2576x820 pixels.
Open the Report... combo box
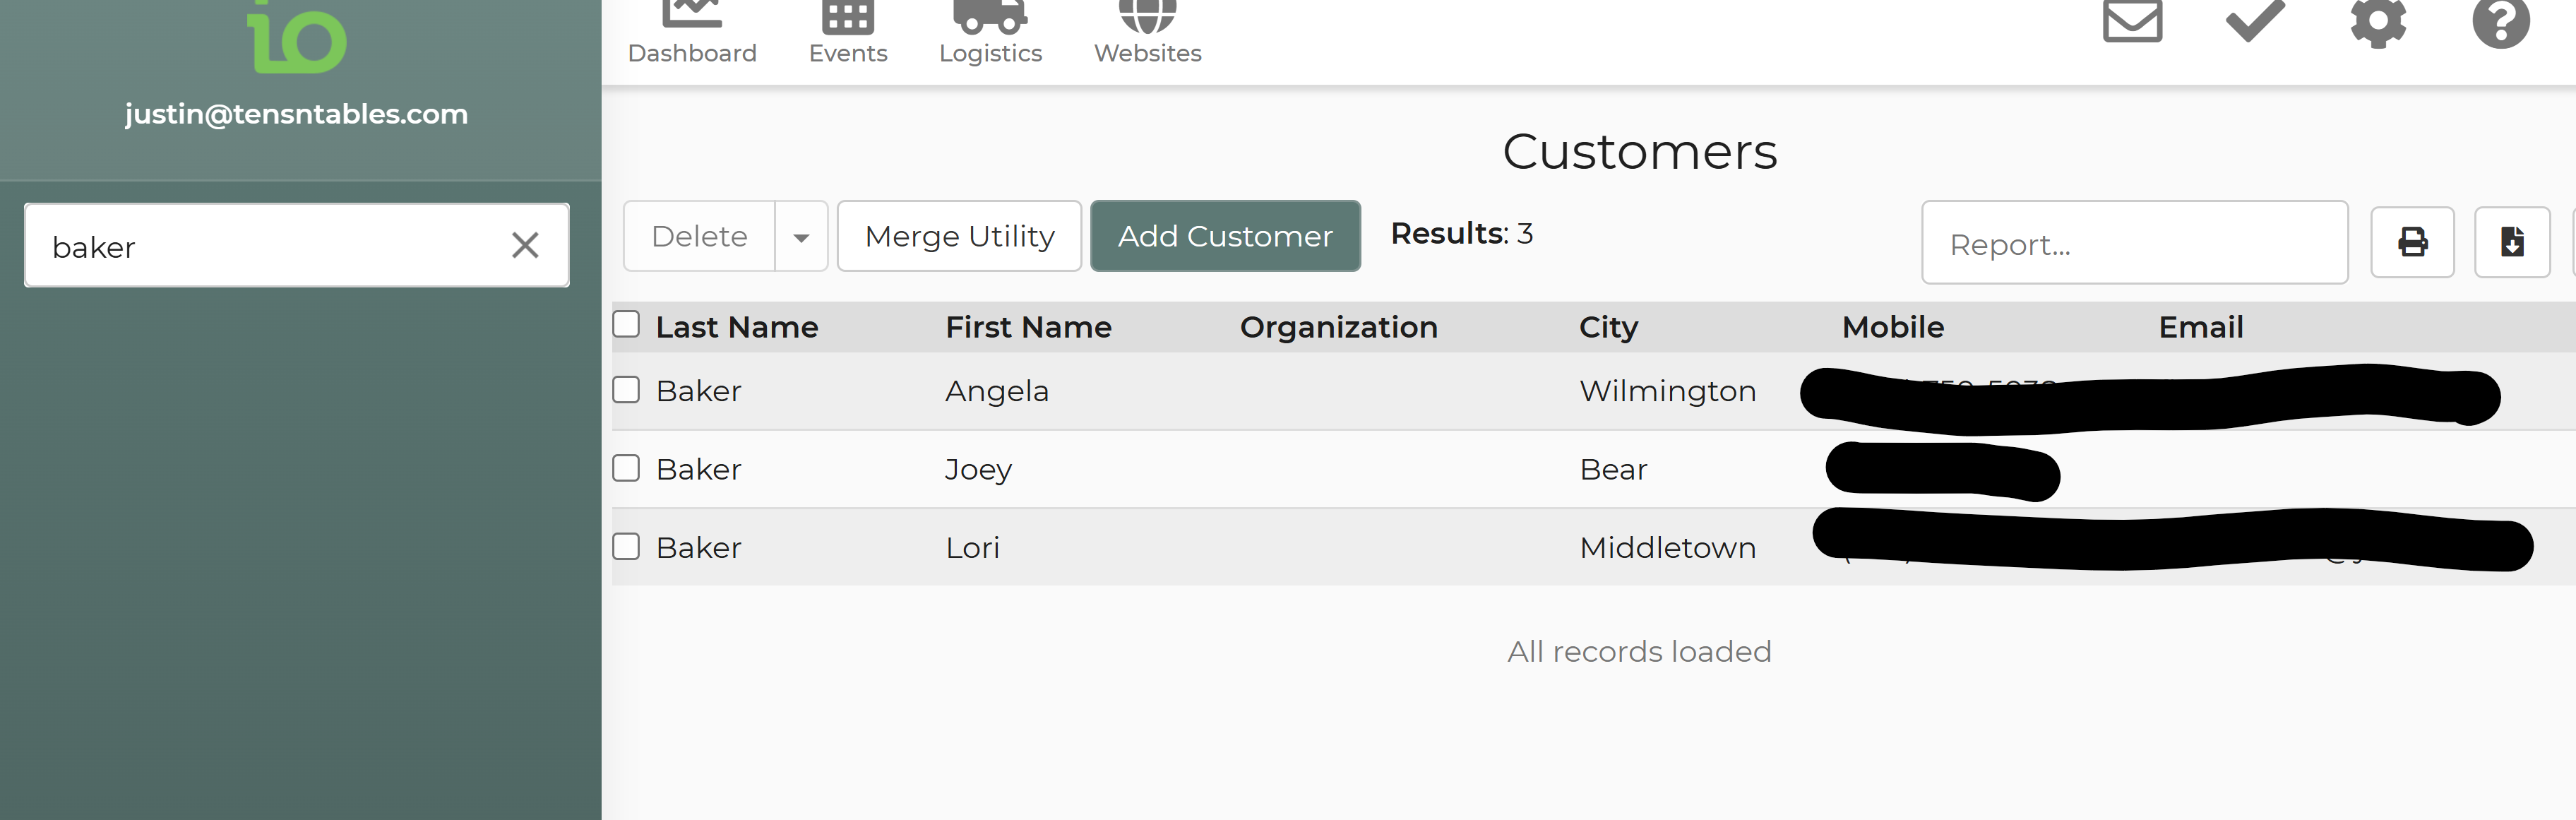point(2134,242)
